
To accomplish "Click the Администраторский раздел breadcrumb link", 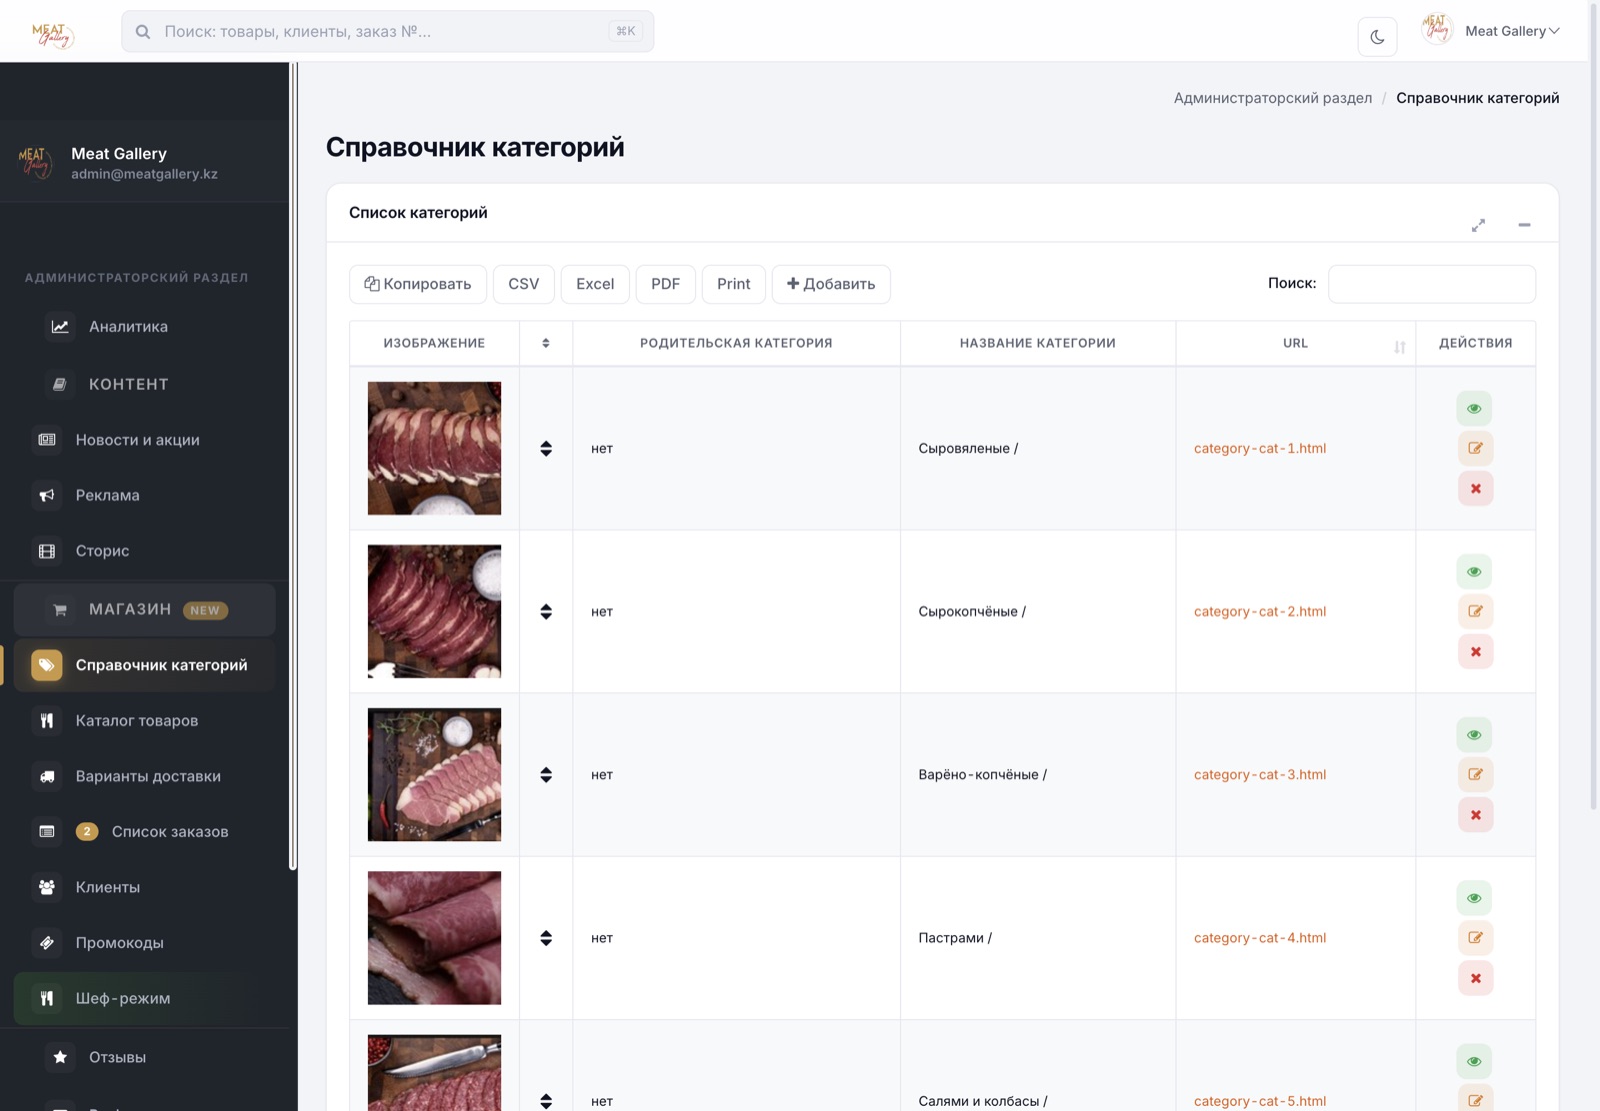I will coord(1273,98).
